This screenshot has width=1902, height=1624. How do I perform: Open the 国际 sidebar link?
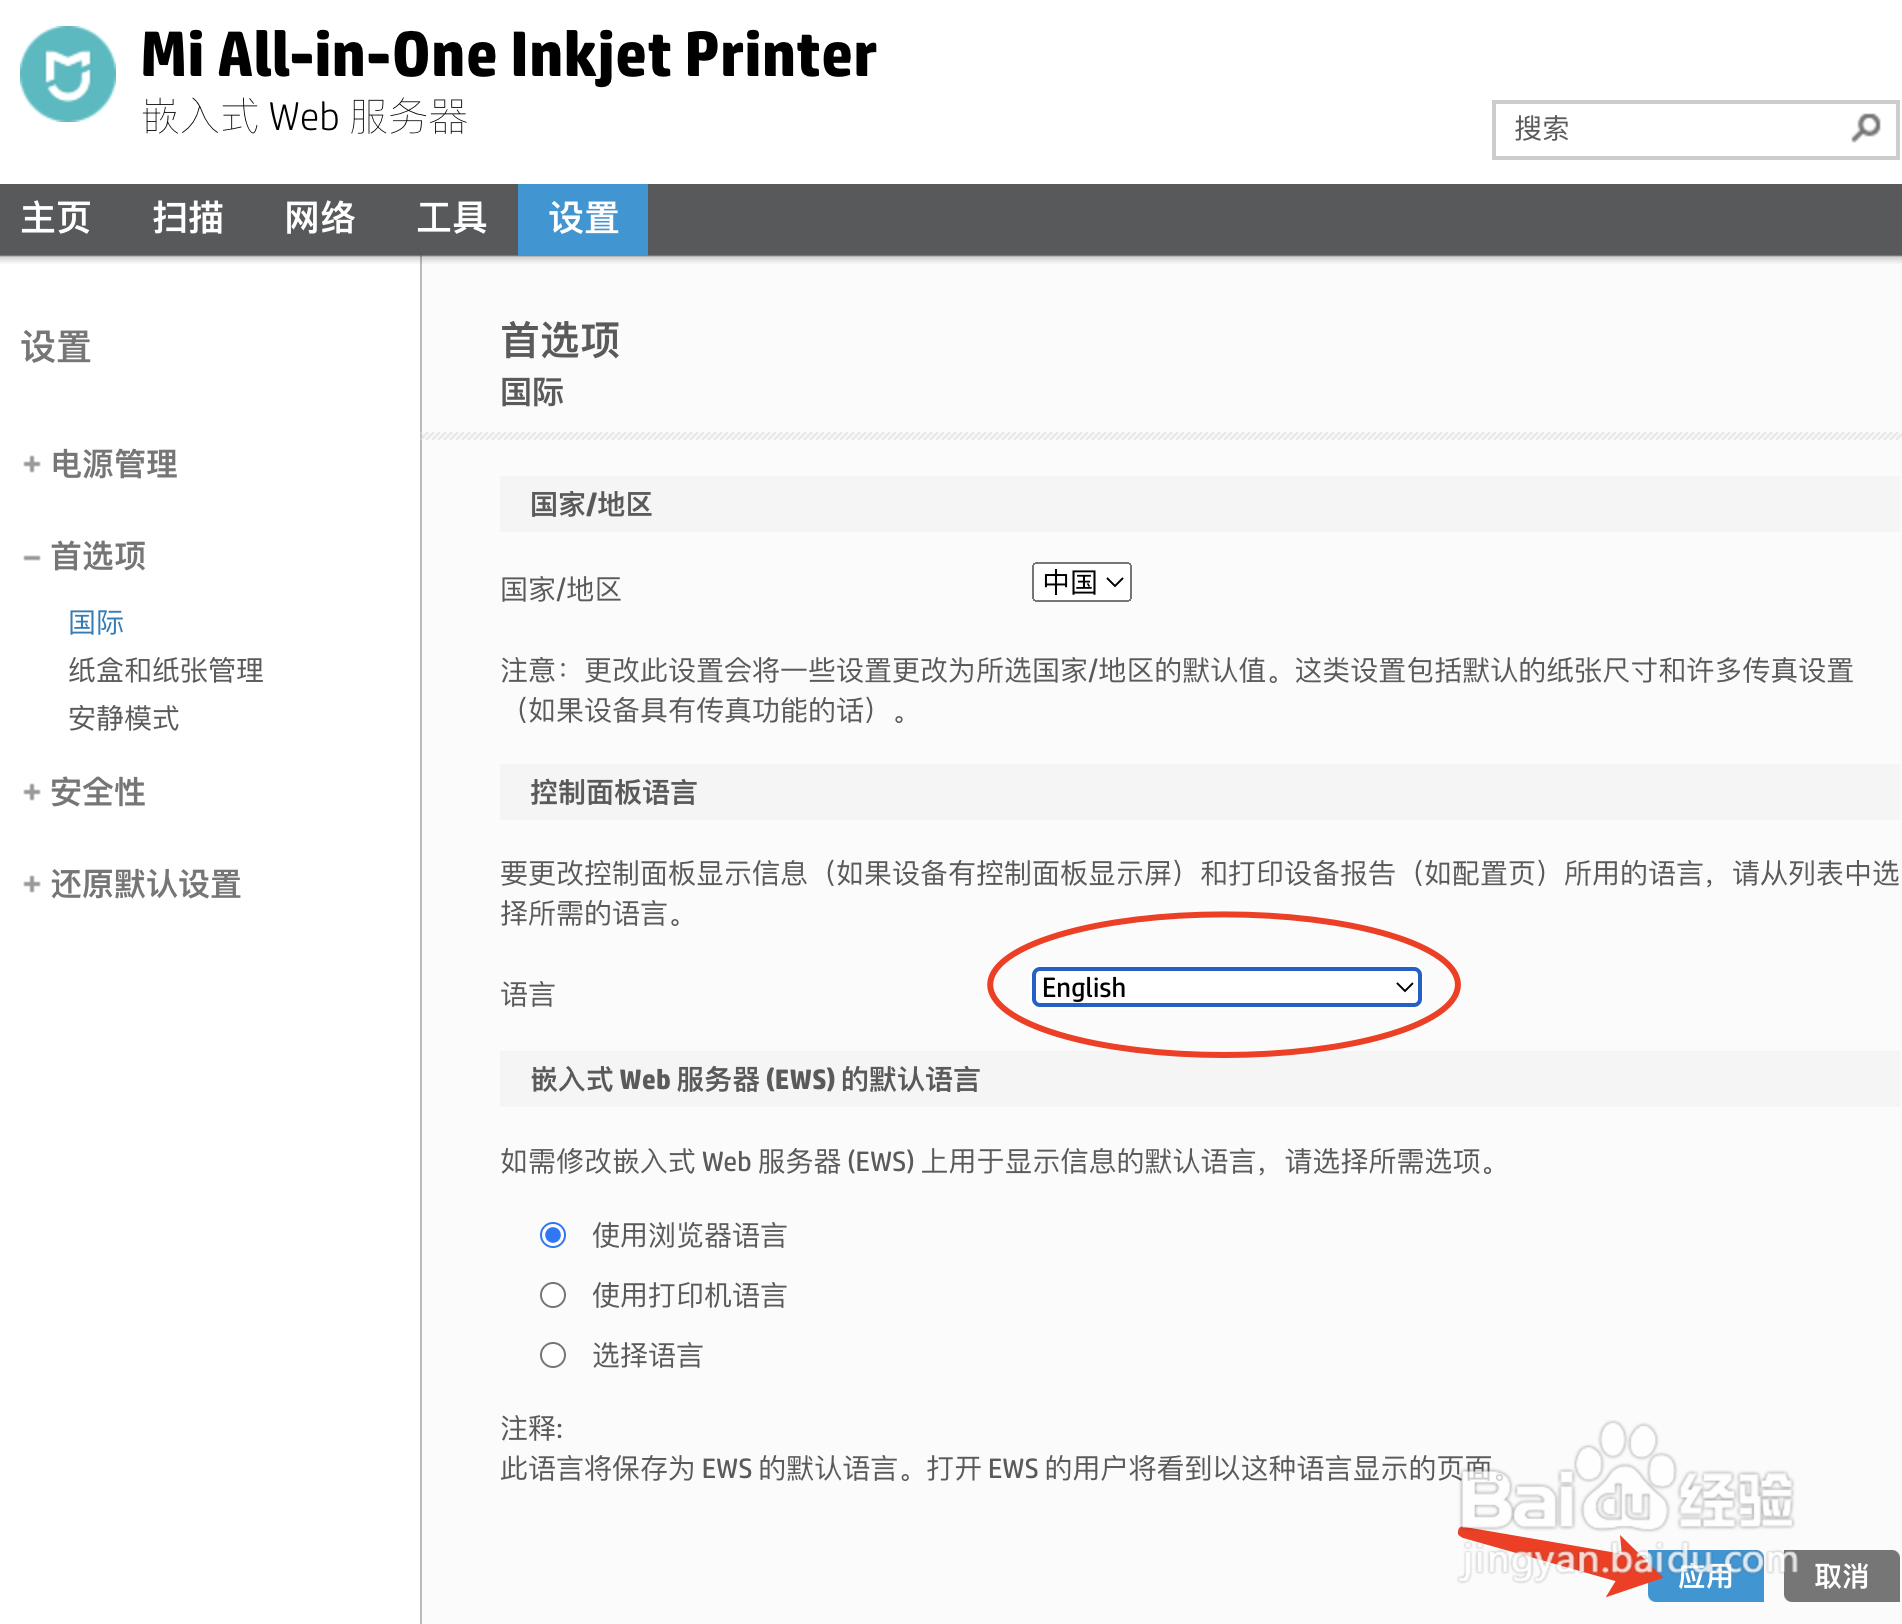coord(96,622)
